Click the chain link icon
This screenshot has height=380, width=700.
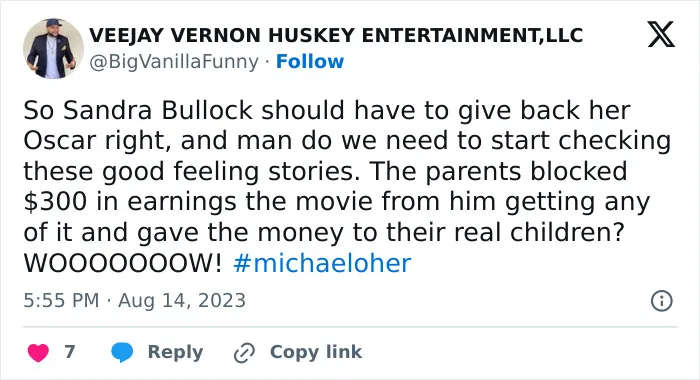pyautogui.click(x=244, y=353)
